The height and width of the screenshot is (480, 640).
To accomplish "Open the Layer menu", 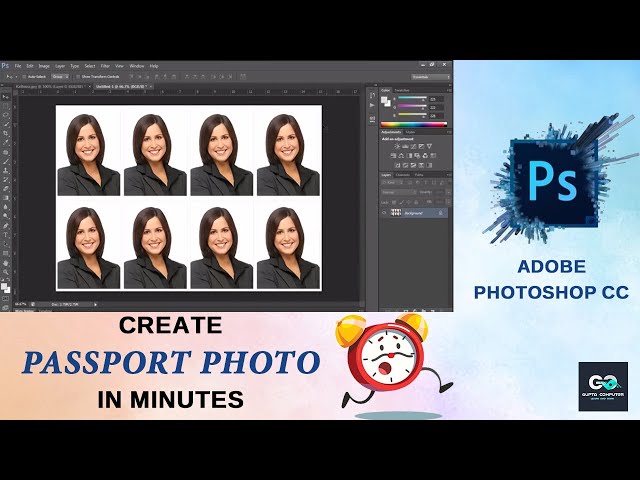I will click(60, 66).
